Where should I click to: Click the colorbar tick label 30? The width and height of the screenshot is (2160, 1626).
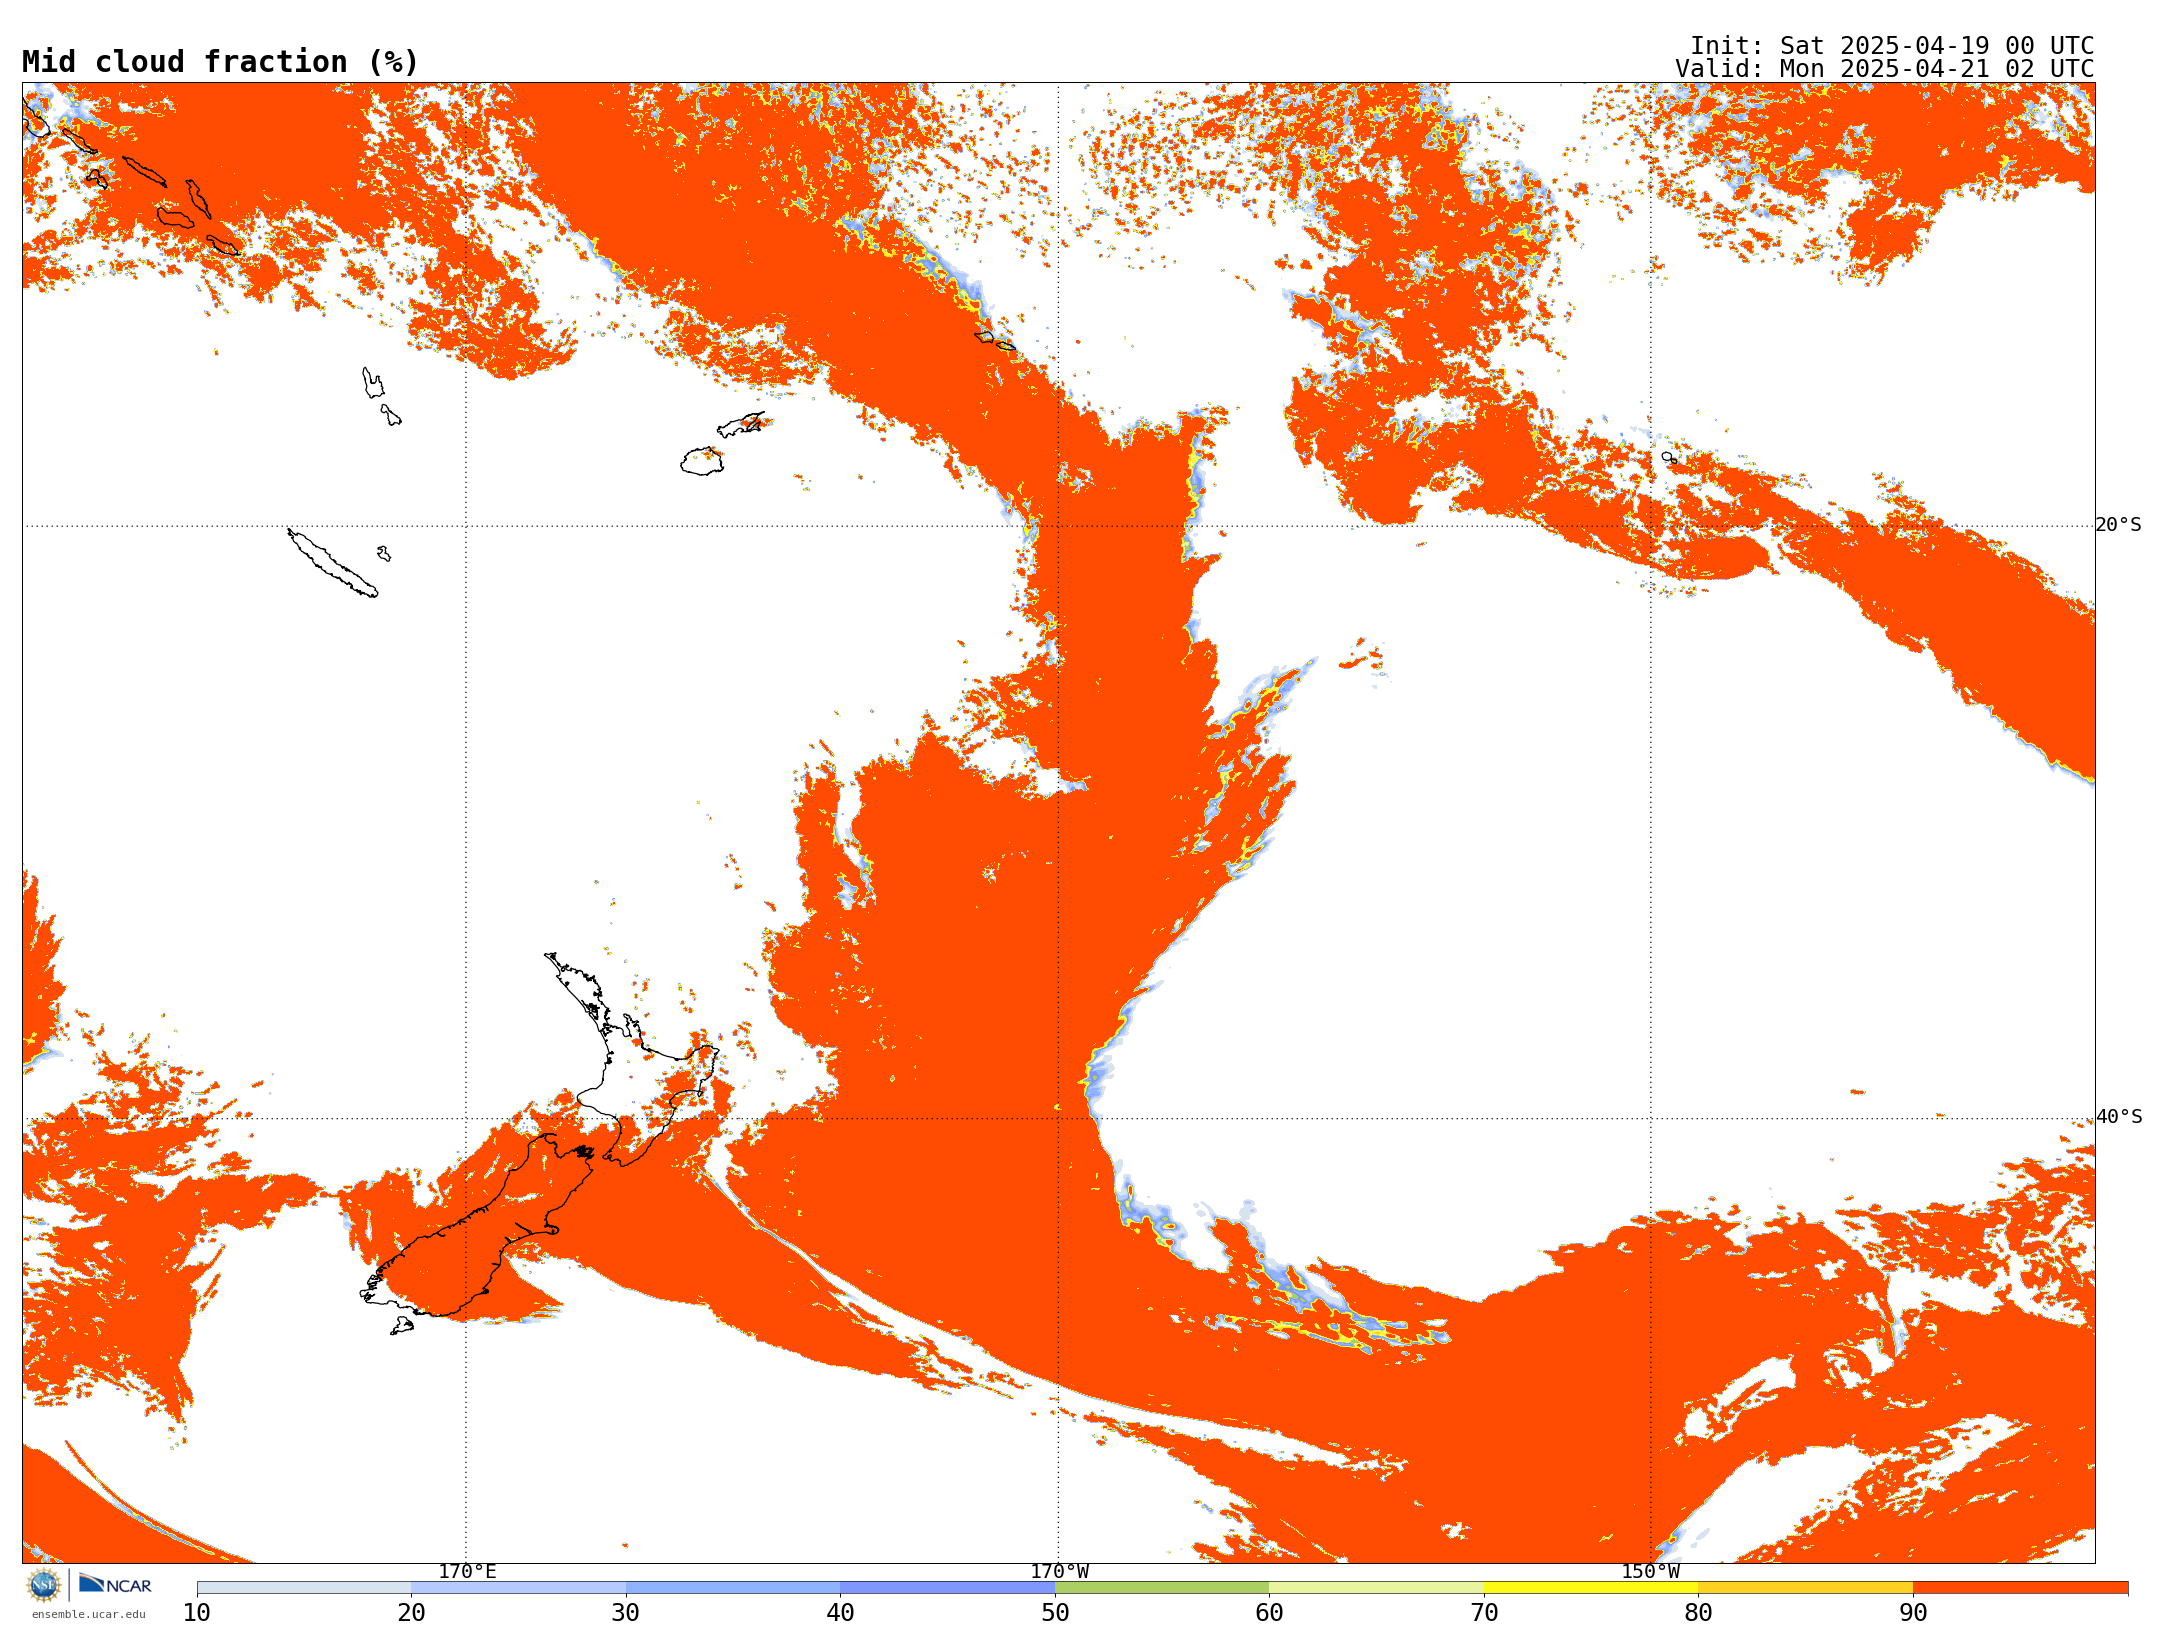626,1613
